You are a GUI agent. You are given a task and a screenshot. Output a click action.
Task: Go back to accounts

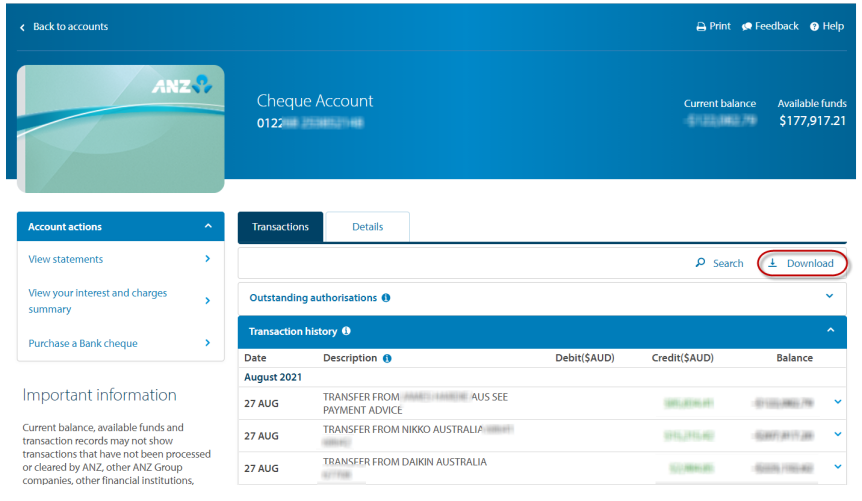64,27
